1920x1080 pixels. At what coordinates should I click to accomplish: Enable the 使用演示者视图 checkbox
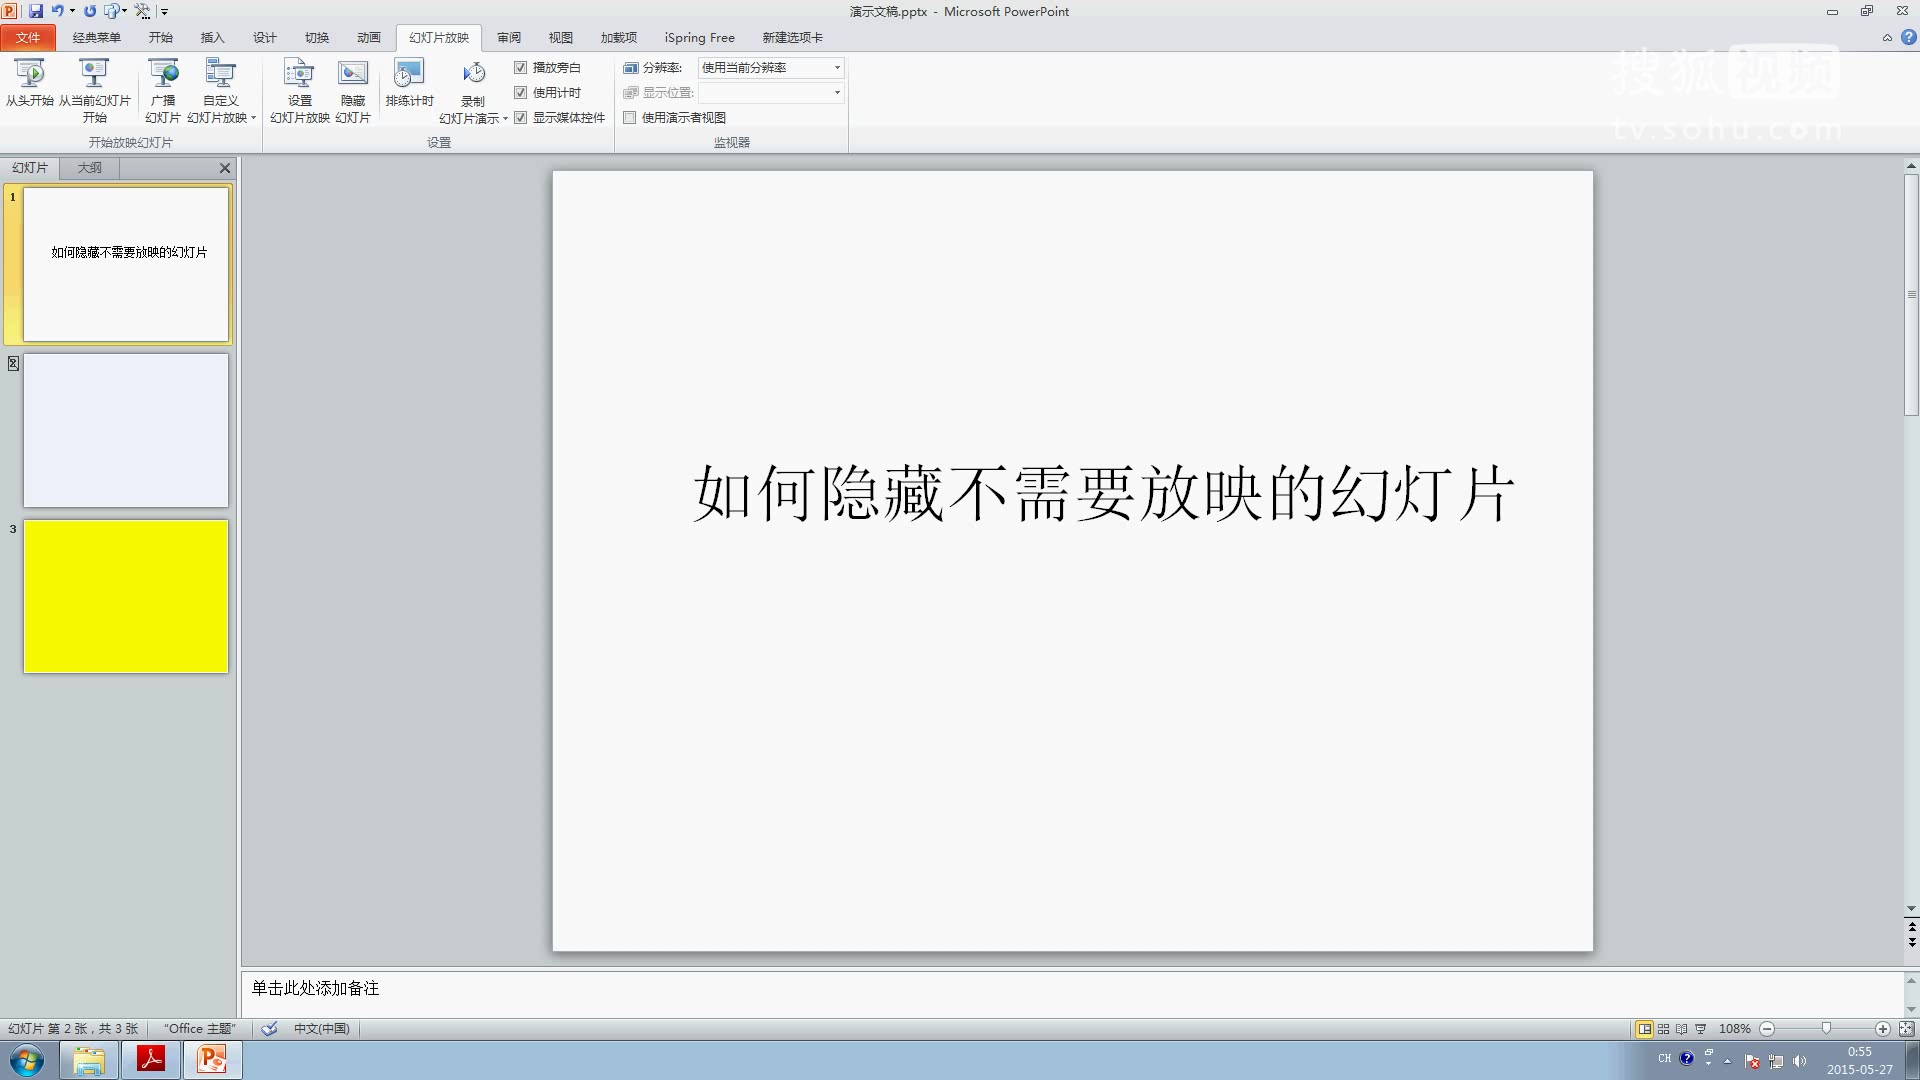[629, 117]
